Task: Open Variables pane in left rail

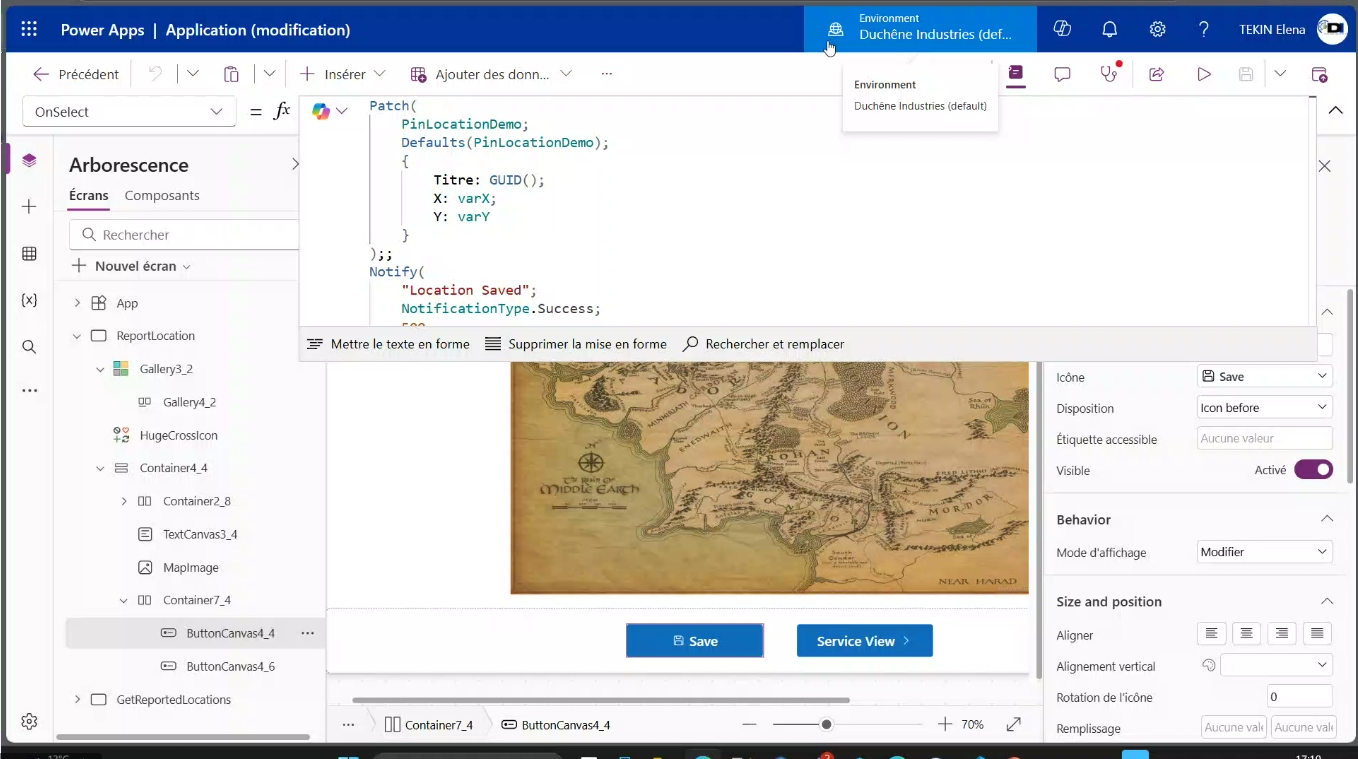Action: click(x=29, y=300)
